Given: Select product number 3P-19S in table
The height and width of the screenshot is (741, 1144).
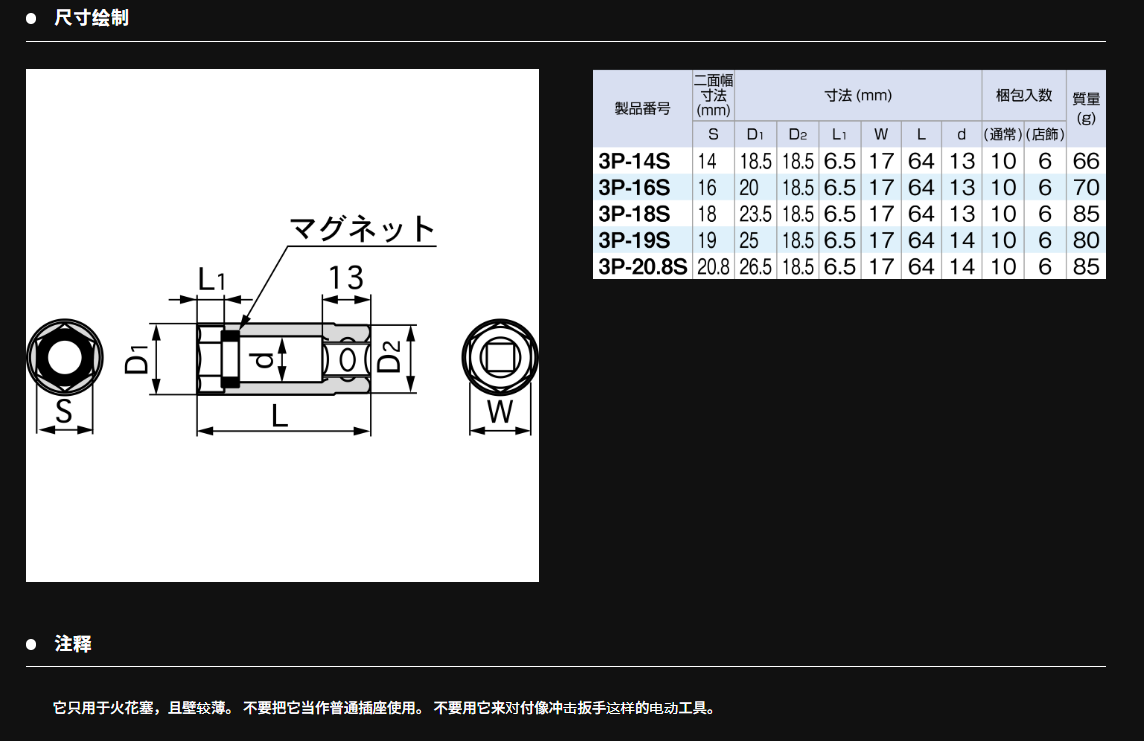Looking at the screenshot, I should pos(633,240).
